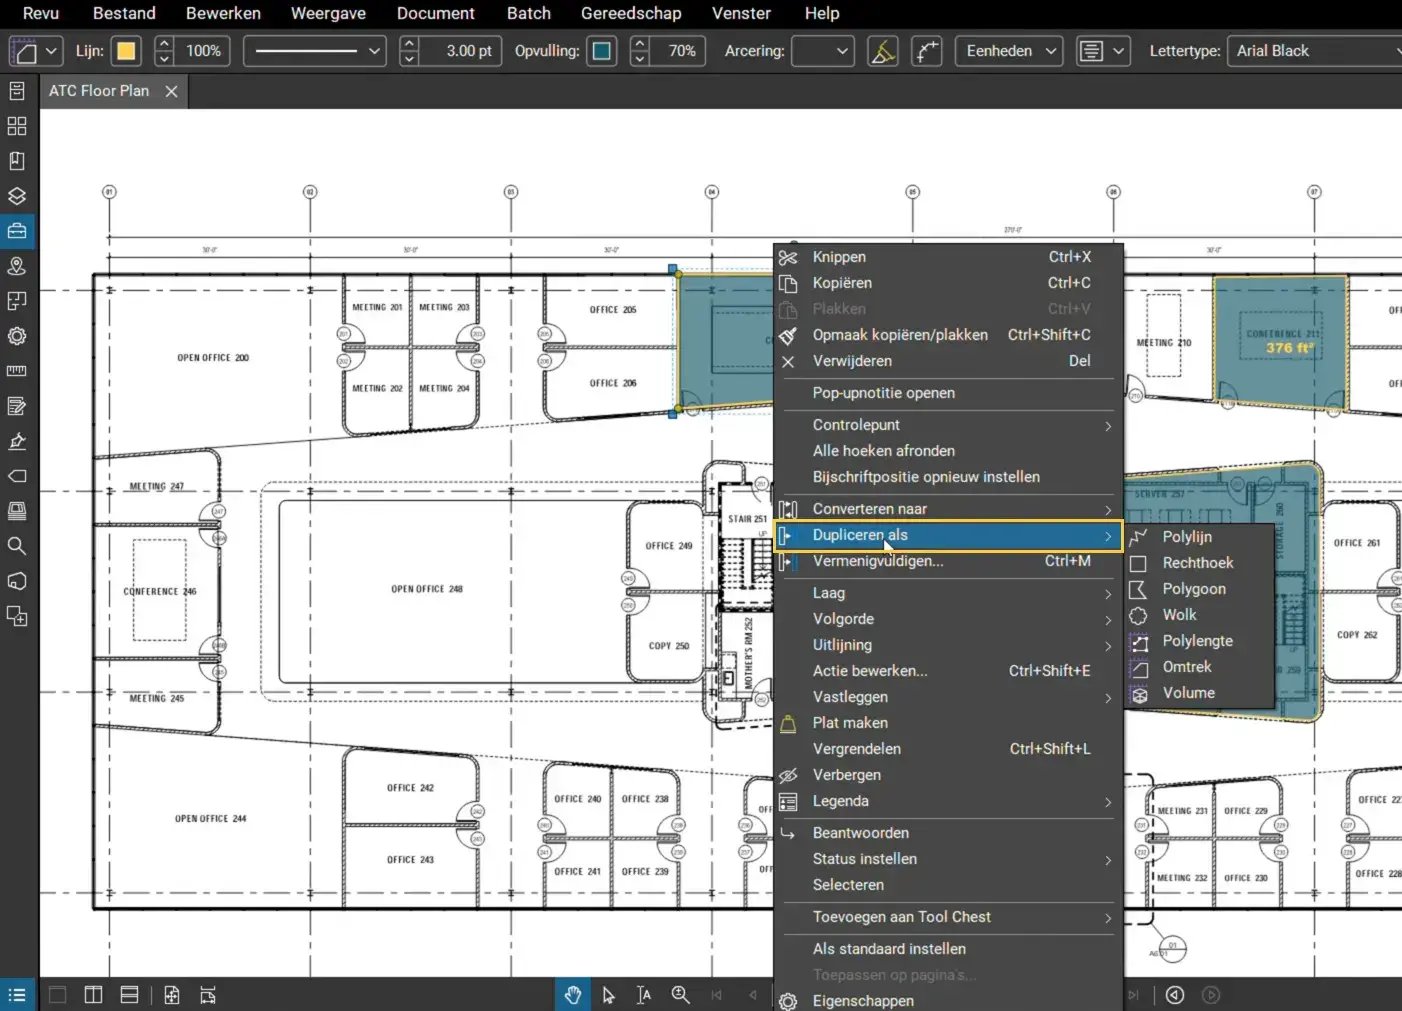The image size is (1402, 1011).
Task: Choose Vermenigvuldigen from context menu
Action: click(948, 561)
